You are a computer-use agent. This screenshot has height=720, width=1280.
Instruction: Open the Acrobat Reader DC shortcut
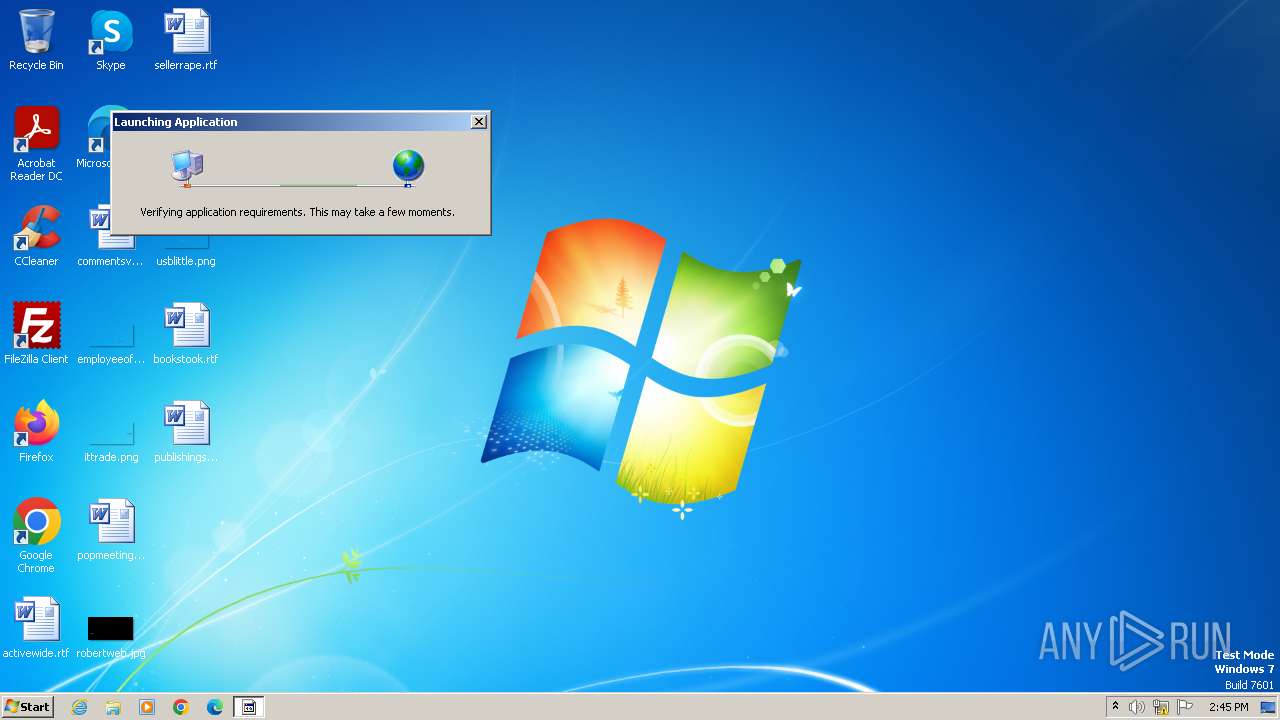point(36,144)
